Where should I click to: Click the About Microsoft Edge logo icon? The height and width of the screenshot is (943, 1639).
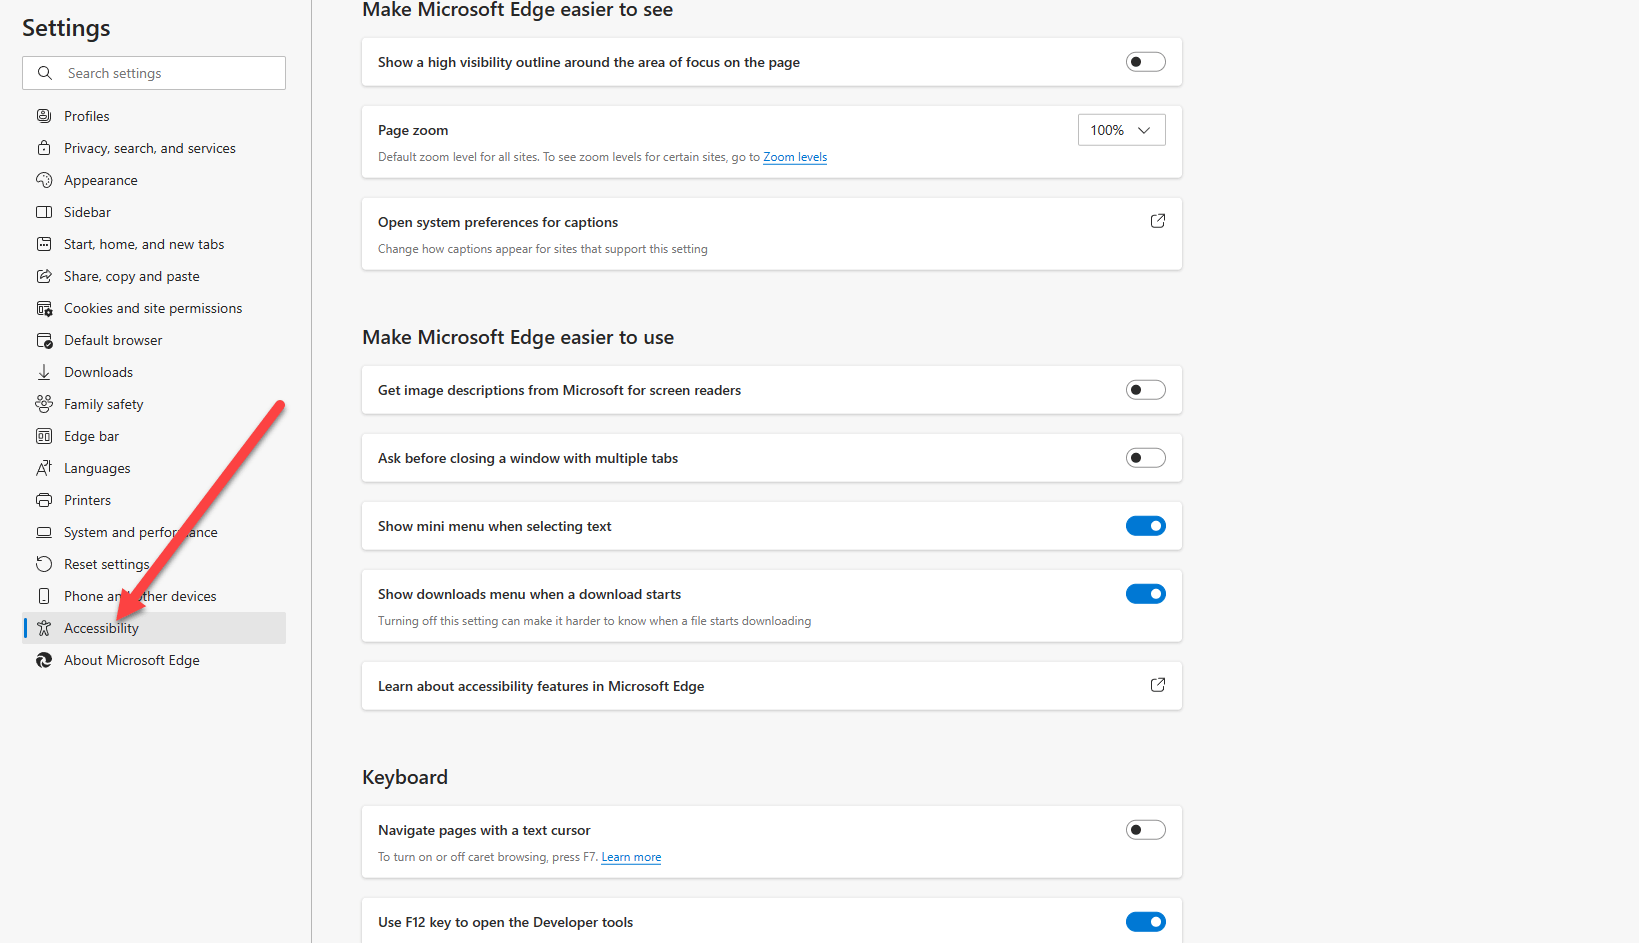[44, 660]
